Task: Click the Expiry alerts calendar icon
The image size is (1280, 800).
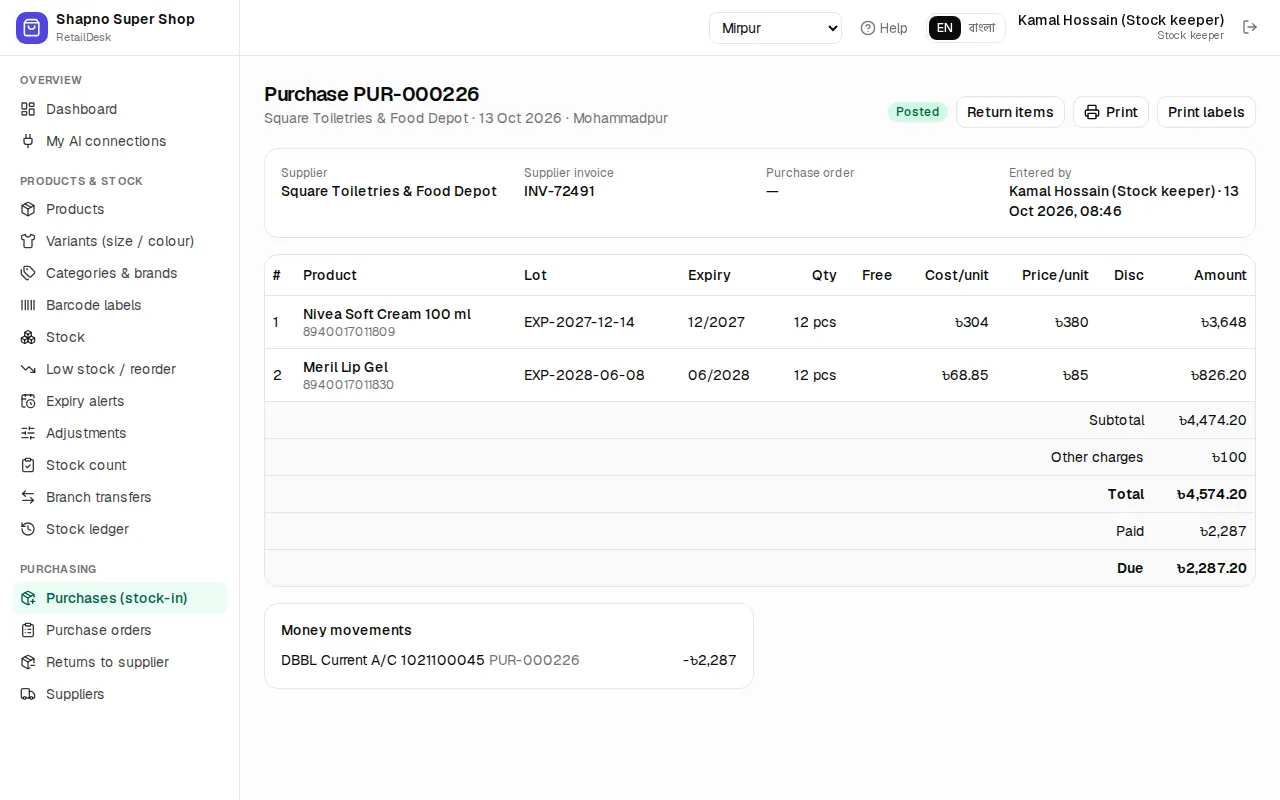Action: [x=28, y=401]
